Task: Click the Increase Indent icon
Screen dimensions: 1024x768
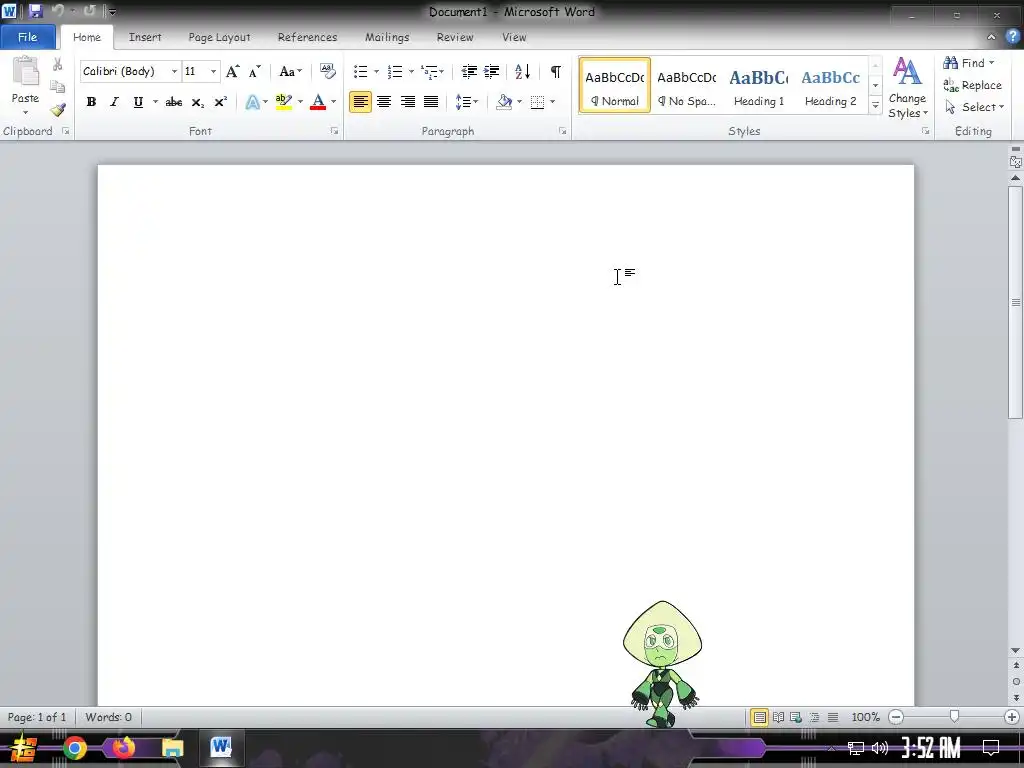Action: pos(492,71)
